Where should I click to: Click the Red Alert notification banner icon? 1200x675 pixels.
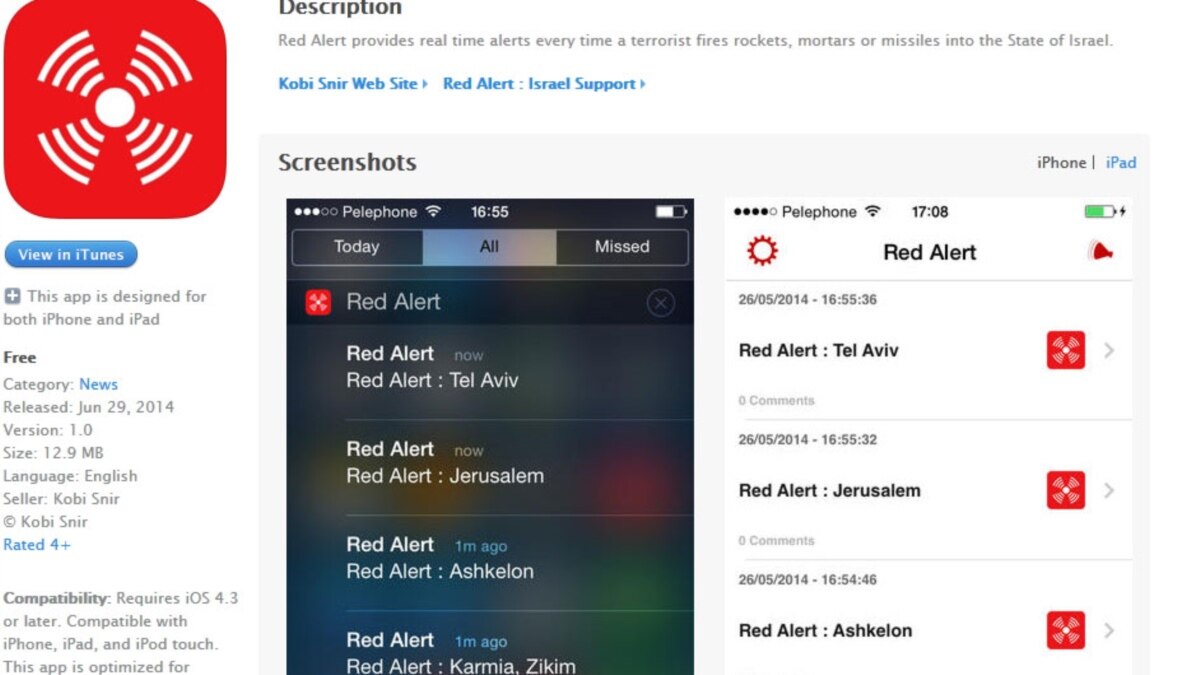319,302
